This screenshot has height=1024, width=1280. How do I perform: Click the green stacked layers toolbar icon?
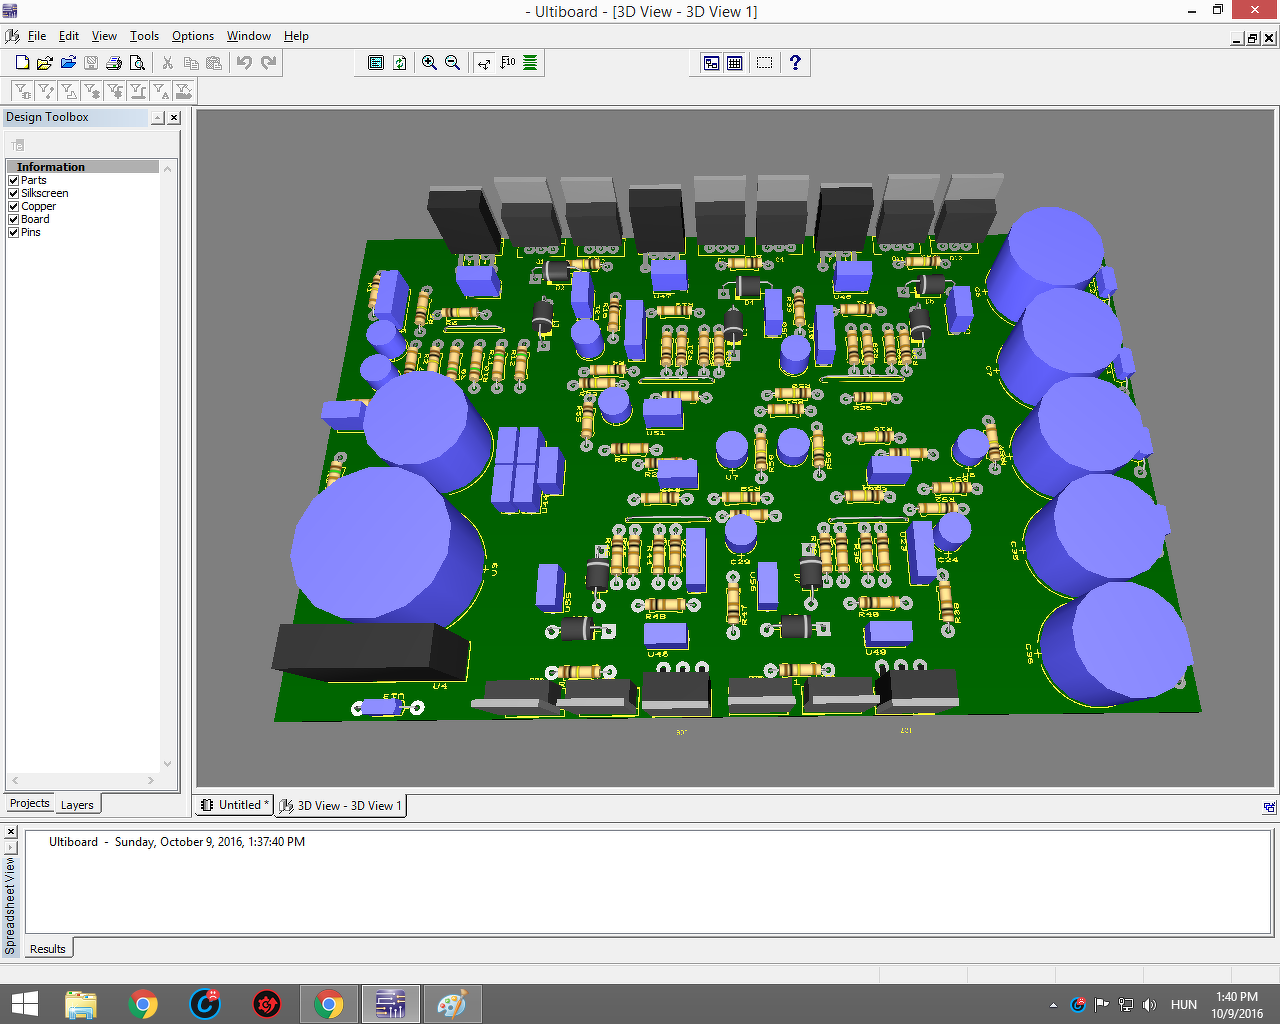pos(530,63)
